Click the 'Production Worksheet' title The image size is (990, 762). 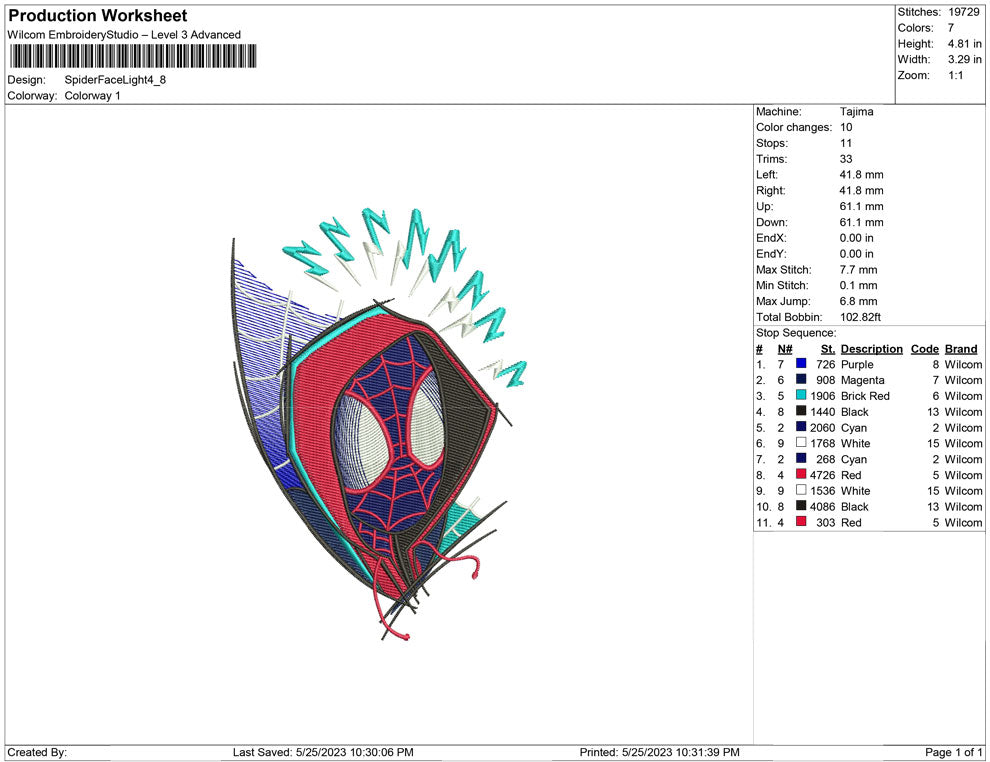click(x=98, y=16)
